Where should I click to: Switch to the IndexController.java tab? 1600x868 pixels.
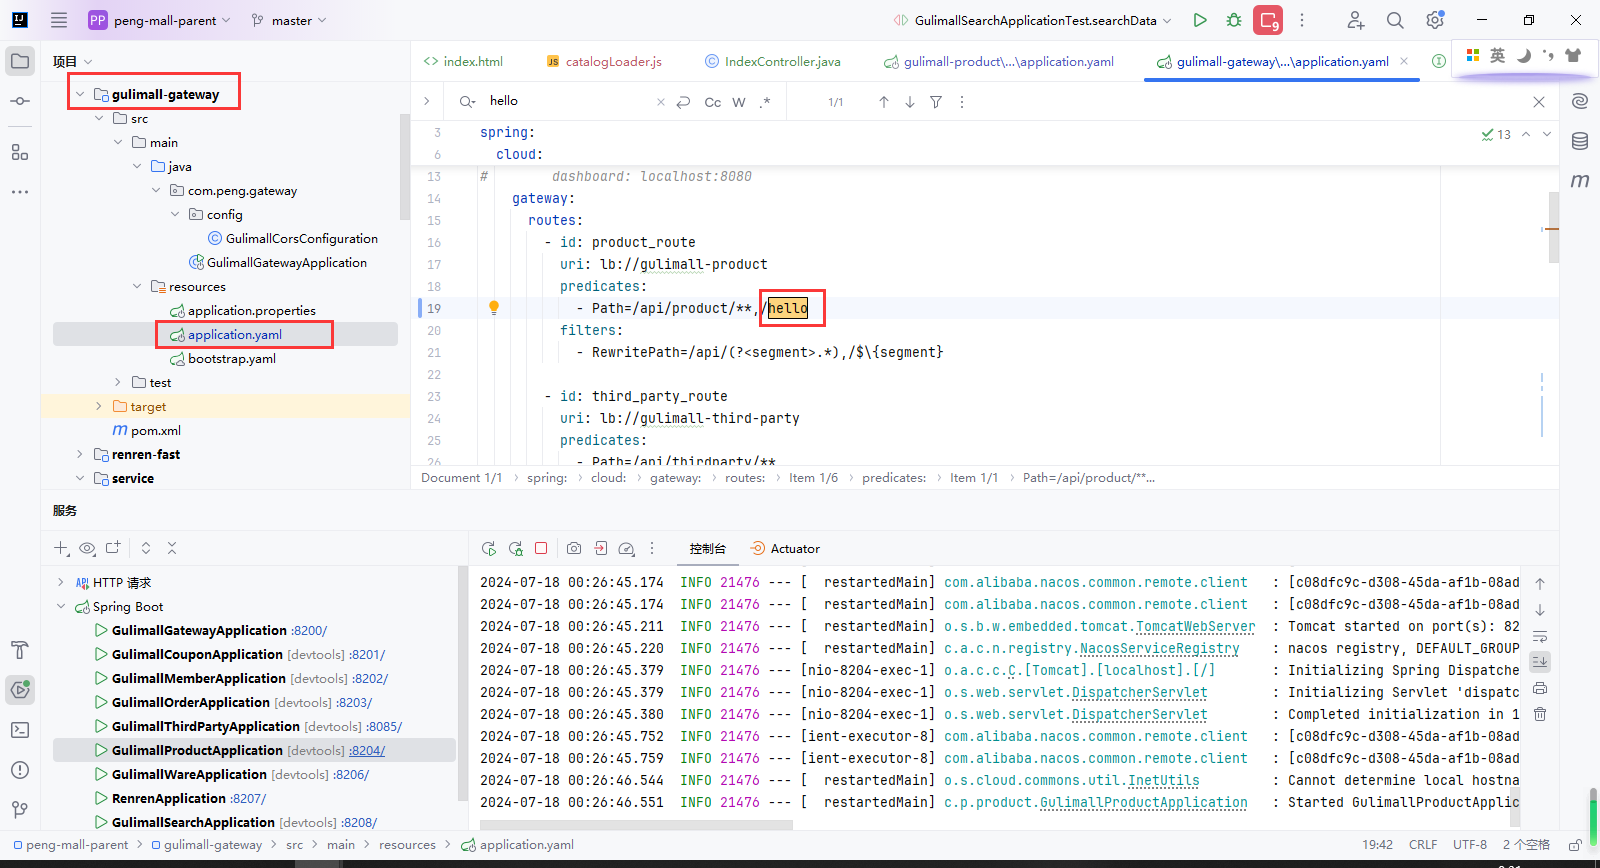point(773,61)
